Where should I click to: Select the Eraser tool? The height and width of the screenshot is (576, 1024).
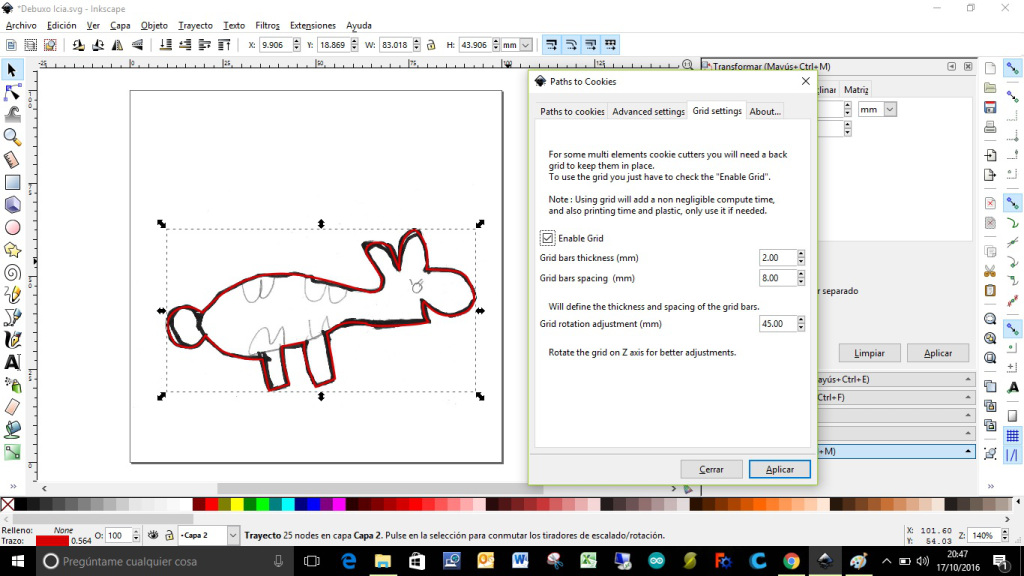(12, 407)
